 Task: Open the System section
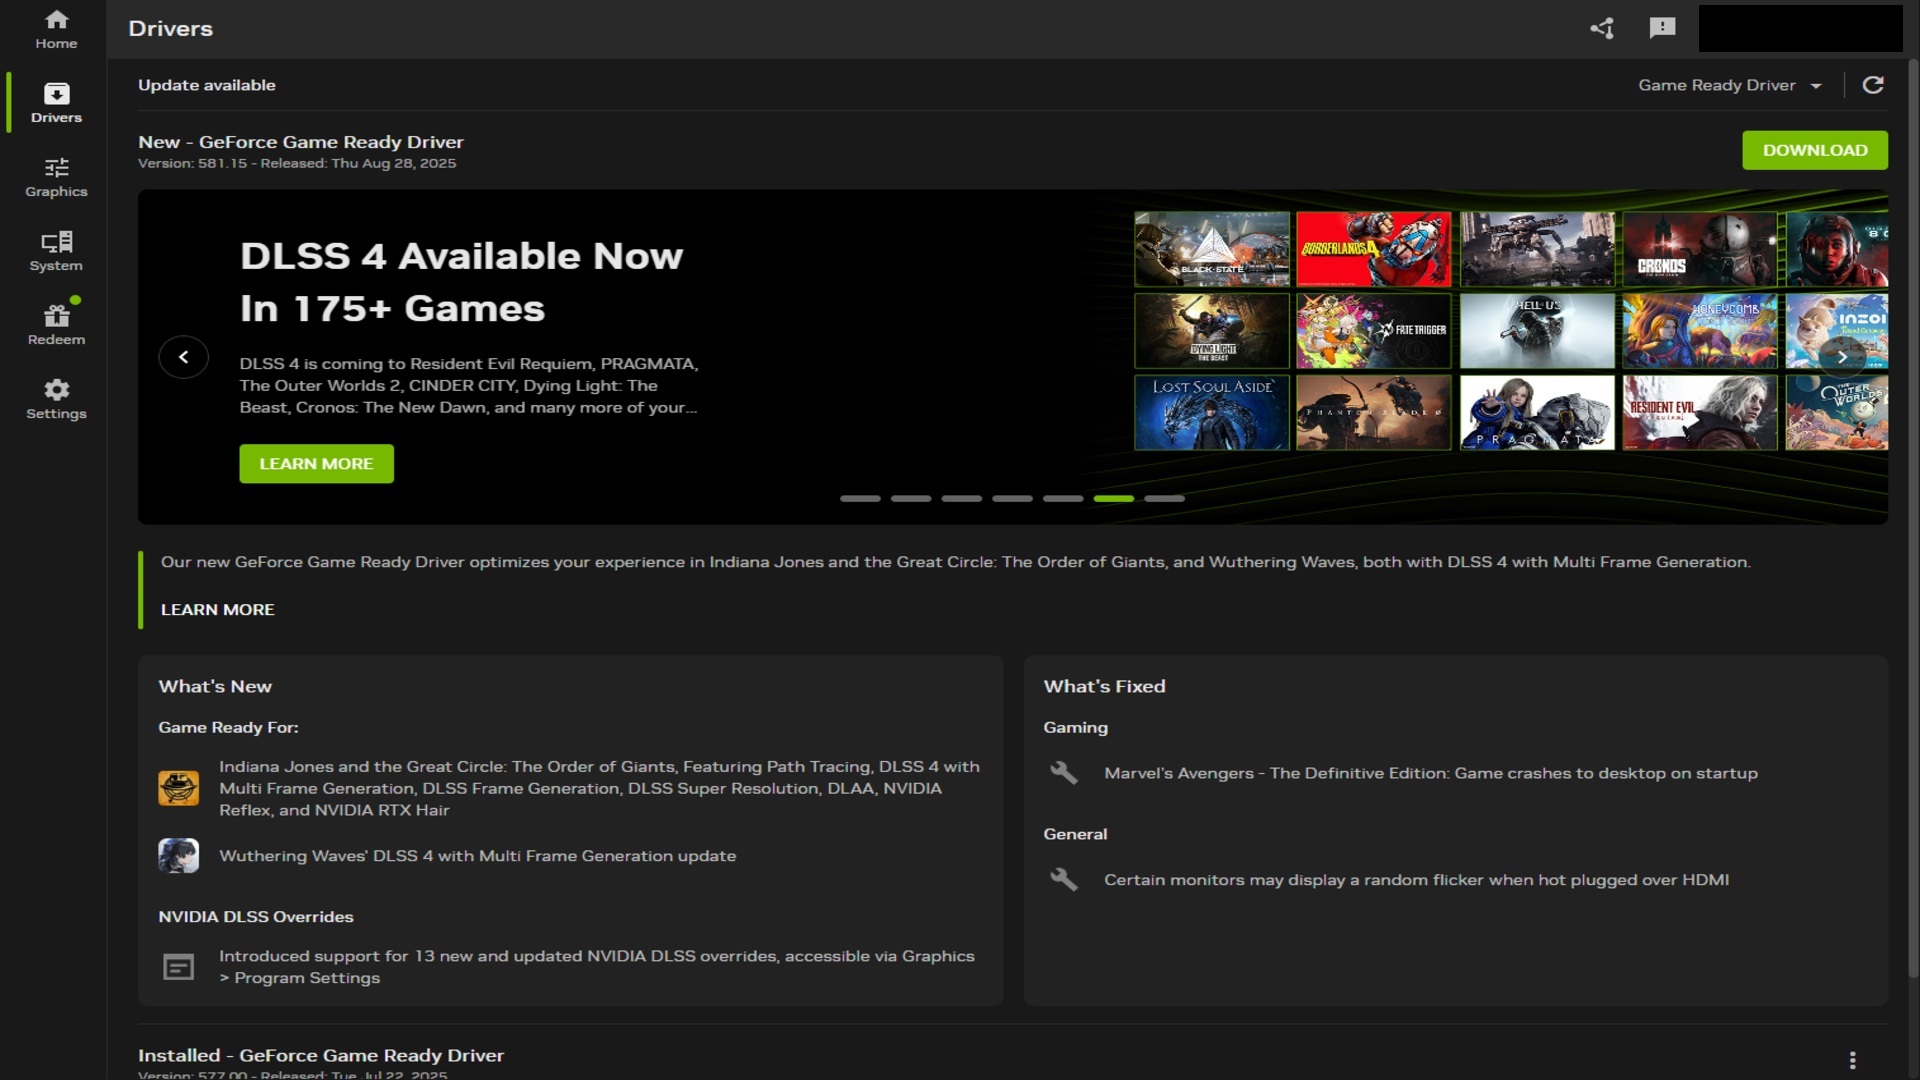(56, 251)
